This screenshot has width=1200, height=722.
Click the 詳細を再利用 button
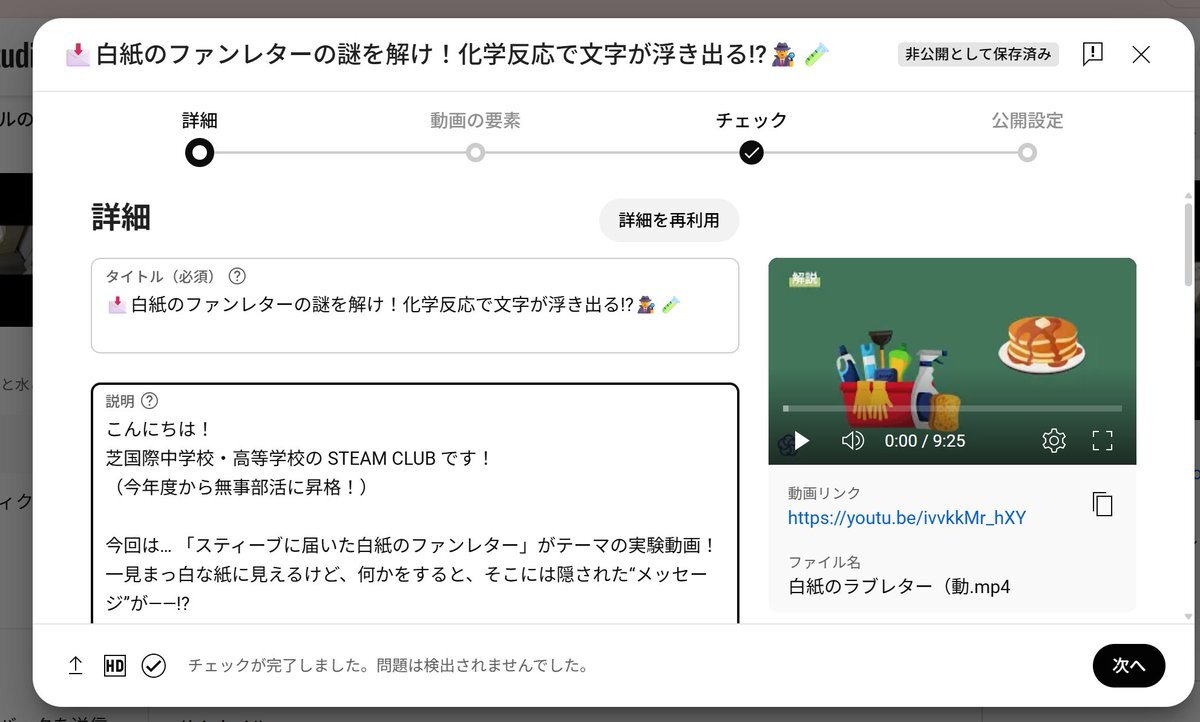(x=669, y=220)
